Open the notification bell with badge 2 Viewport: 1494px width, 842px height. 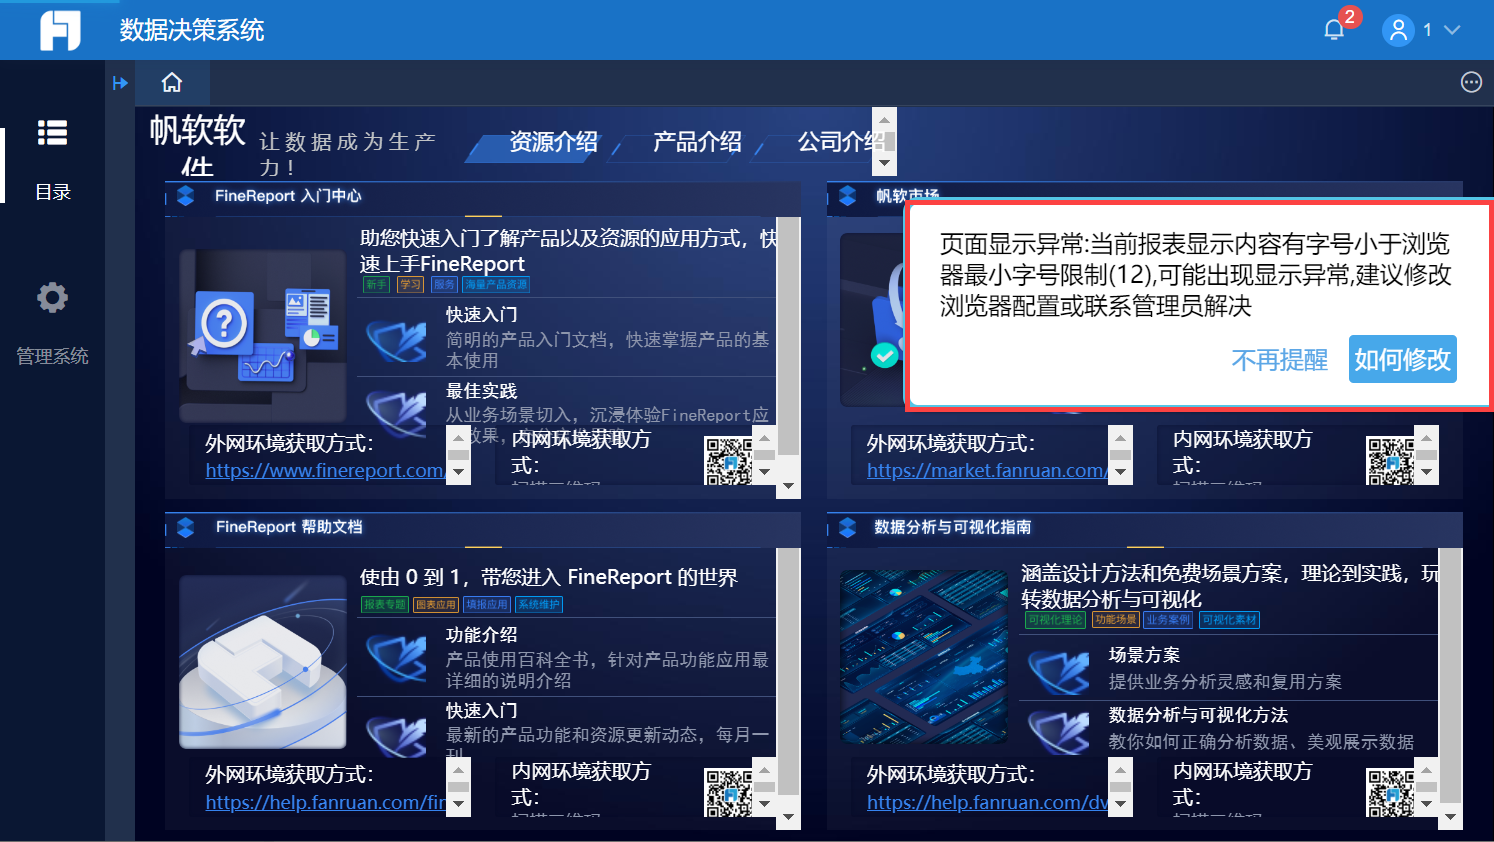(1334, 29)
